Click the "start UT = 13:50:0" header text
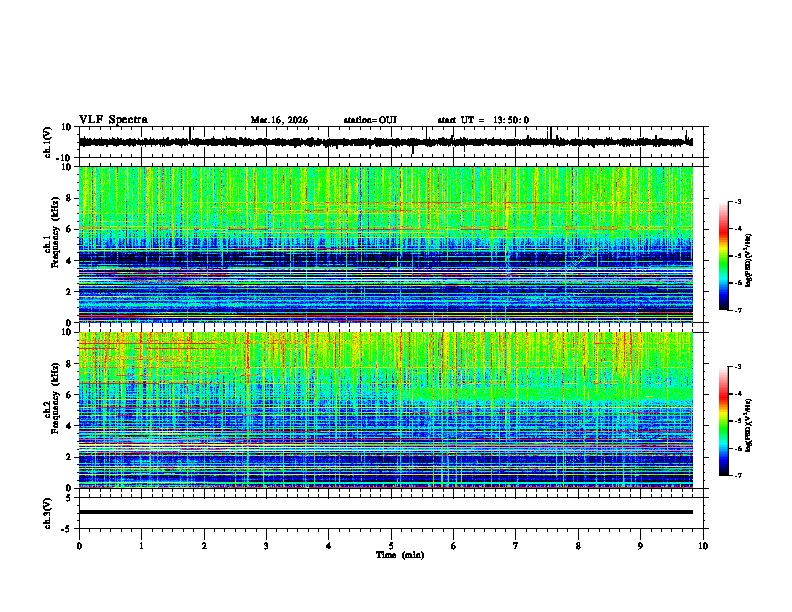Viewport: 792px width, 612px height. click(483, 120)
